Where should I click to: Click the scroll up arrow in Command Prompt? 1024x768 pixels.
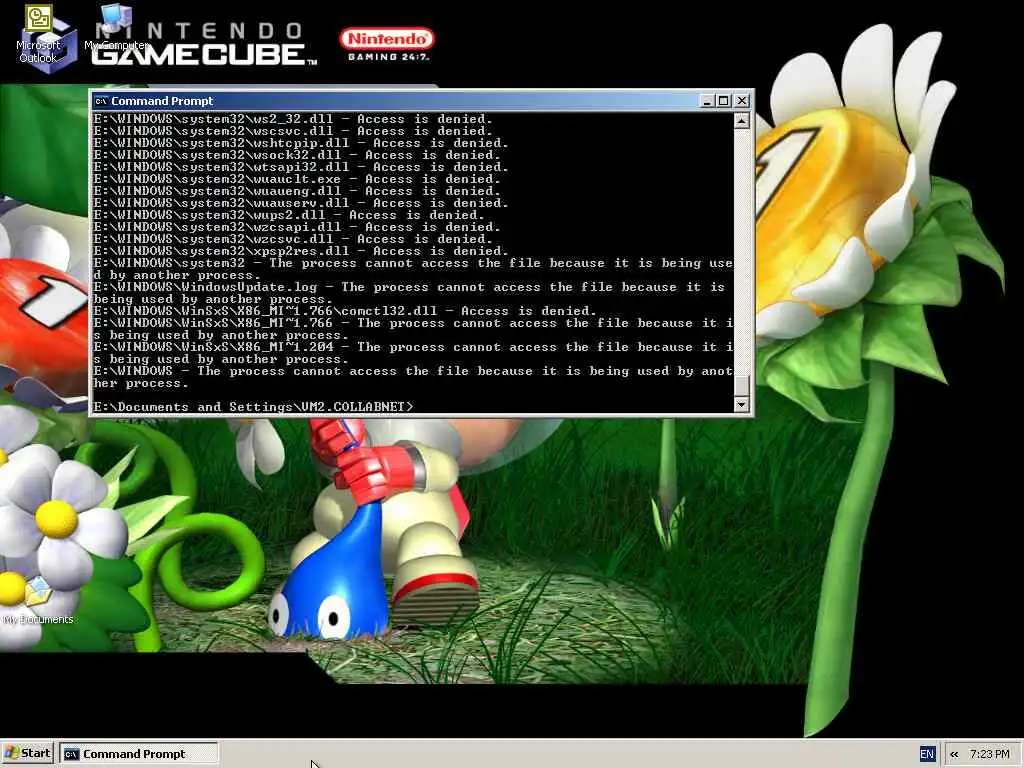(x=741, y=121)
